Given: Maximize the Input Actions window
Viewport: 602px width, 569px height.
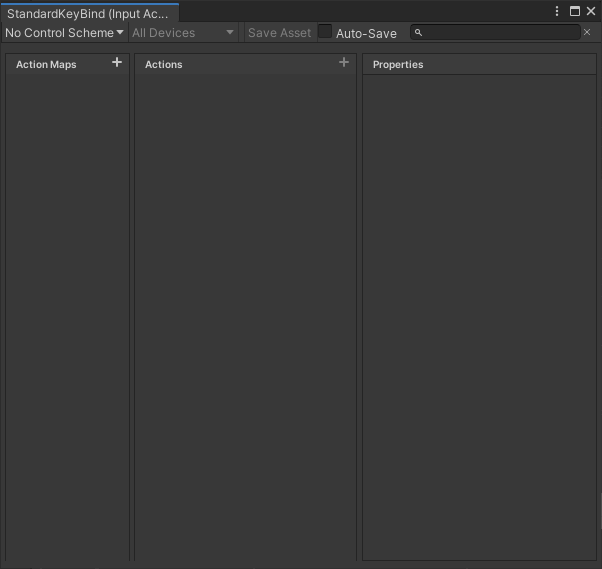Looking at the screenshot, I should pyautogui.click(x=575, y=11).
